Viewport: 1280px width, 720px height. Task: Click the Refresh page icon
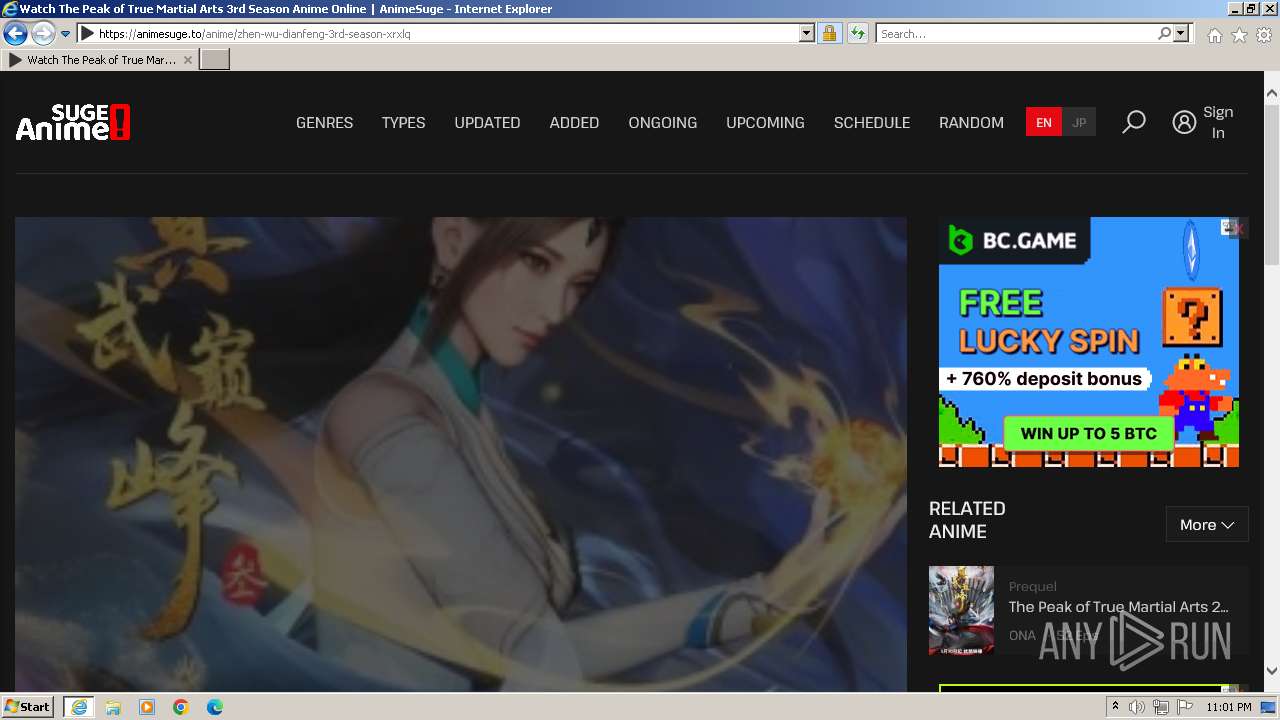(x=857, y=34)
